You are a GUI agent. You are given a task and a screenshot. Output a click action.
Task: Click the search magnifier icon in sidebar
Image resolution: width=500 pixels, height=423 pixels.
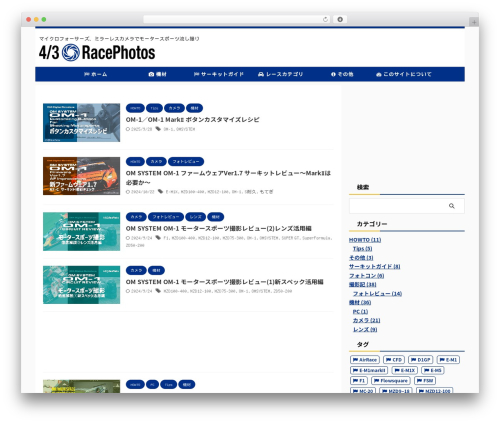click(x=451, y=206)
